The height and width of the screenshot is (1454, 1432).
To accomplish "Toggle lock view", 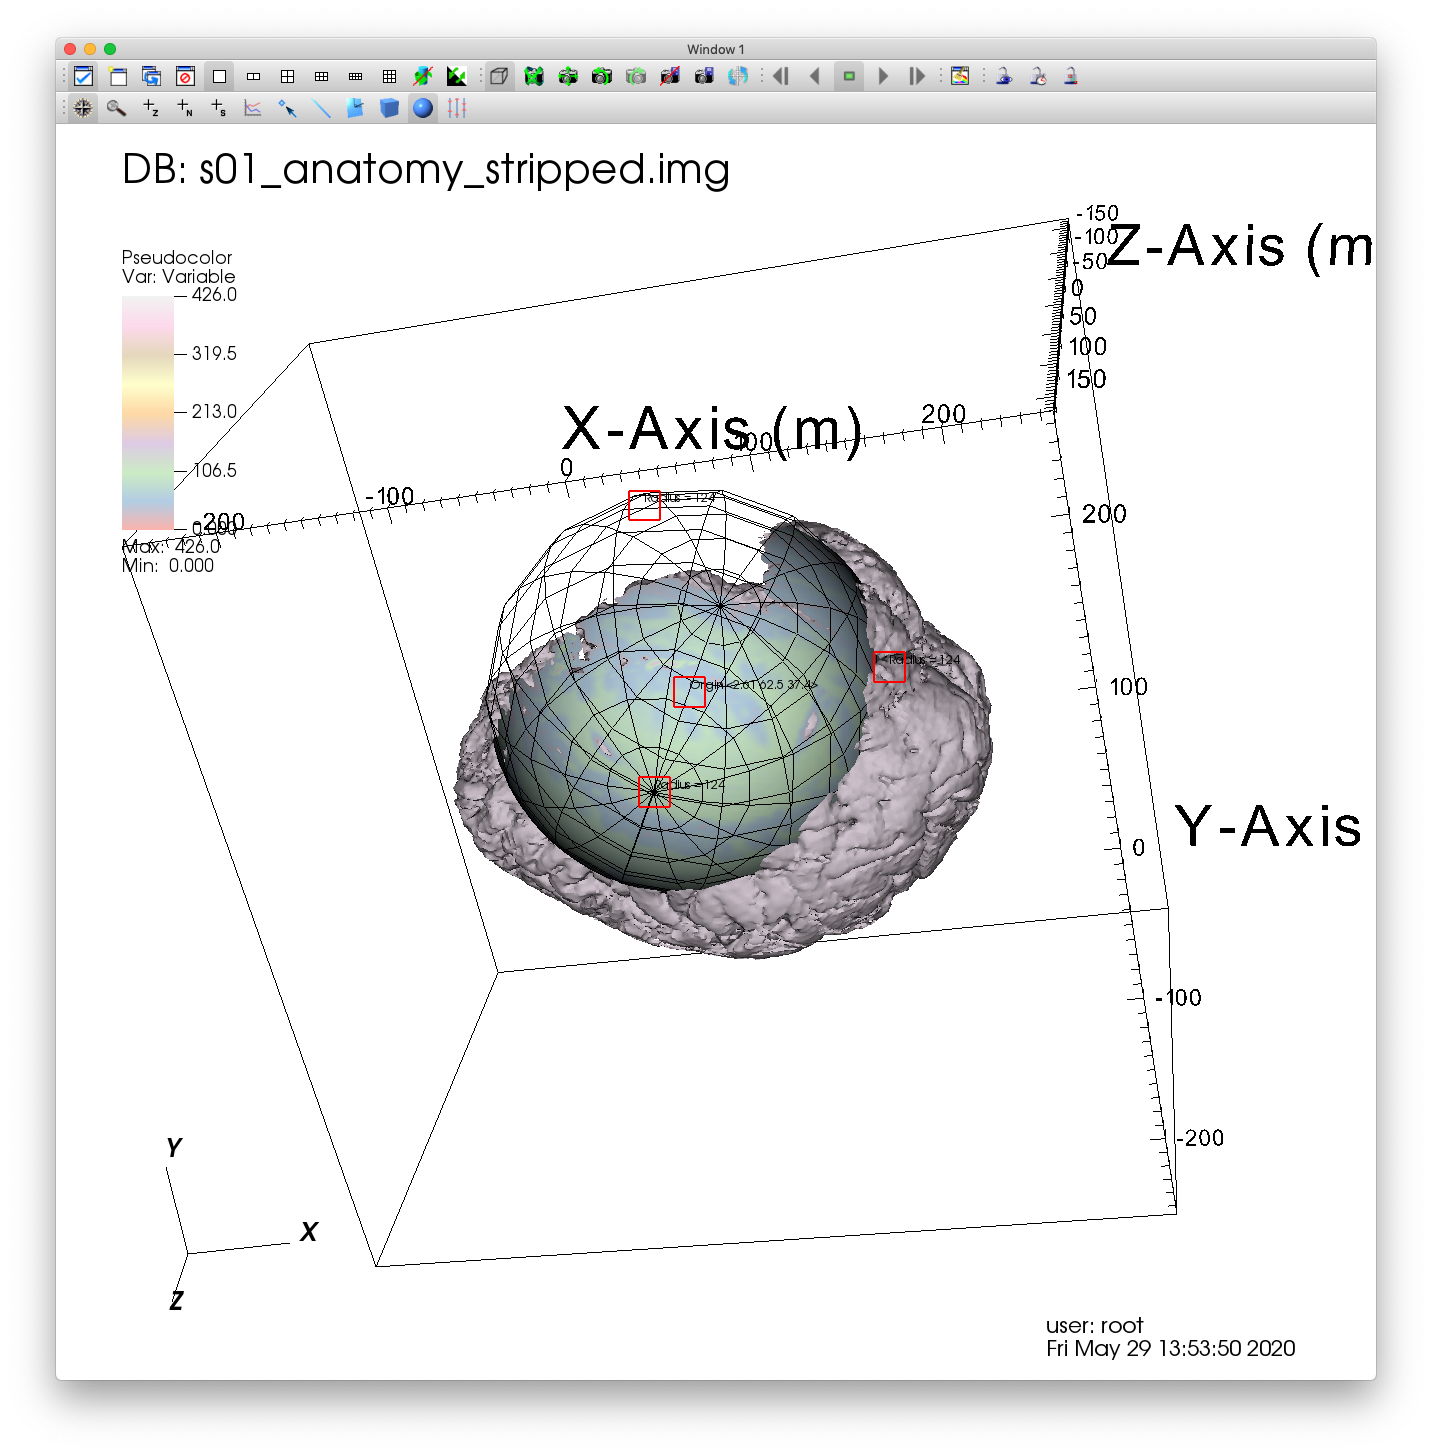I will pyautogui.click(x=1004, y=76).
